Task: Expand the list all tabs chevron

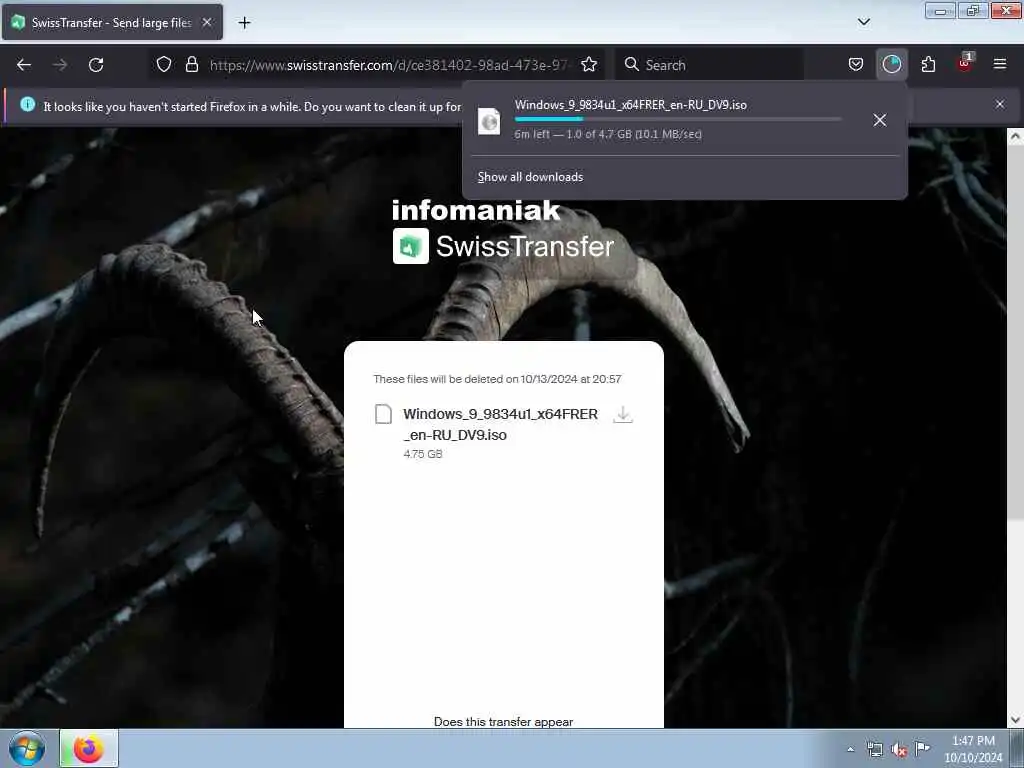Action: (x=864, y=22)
